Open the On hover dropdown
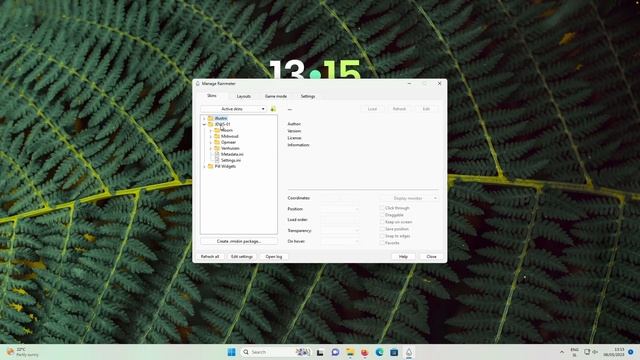640x360 pixels. 340,241
